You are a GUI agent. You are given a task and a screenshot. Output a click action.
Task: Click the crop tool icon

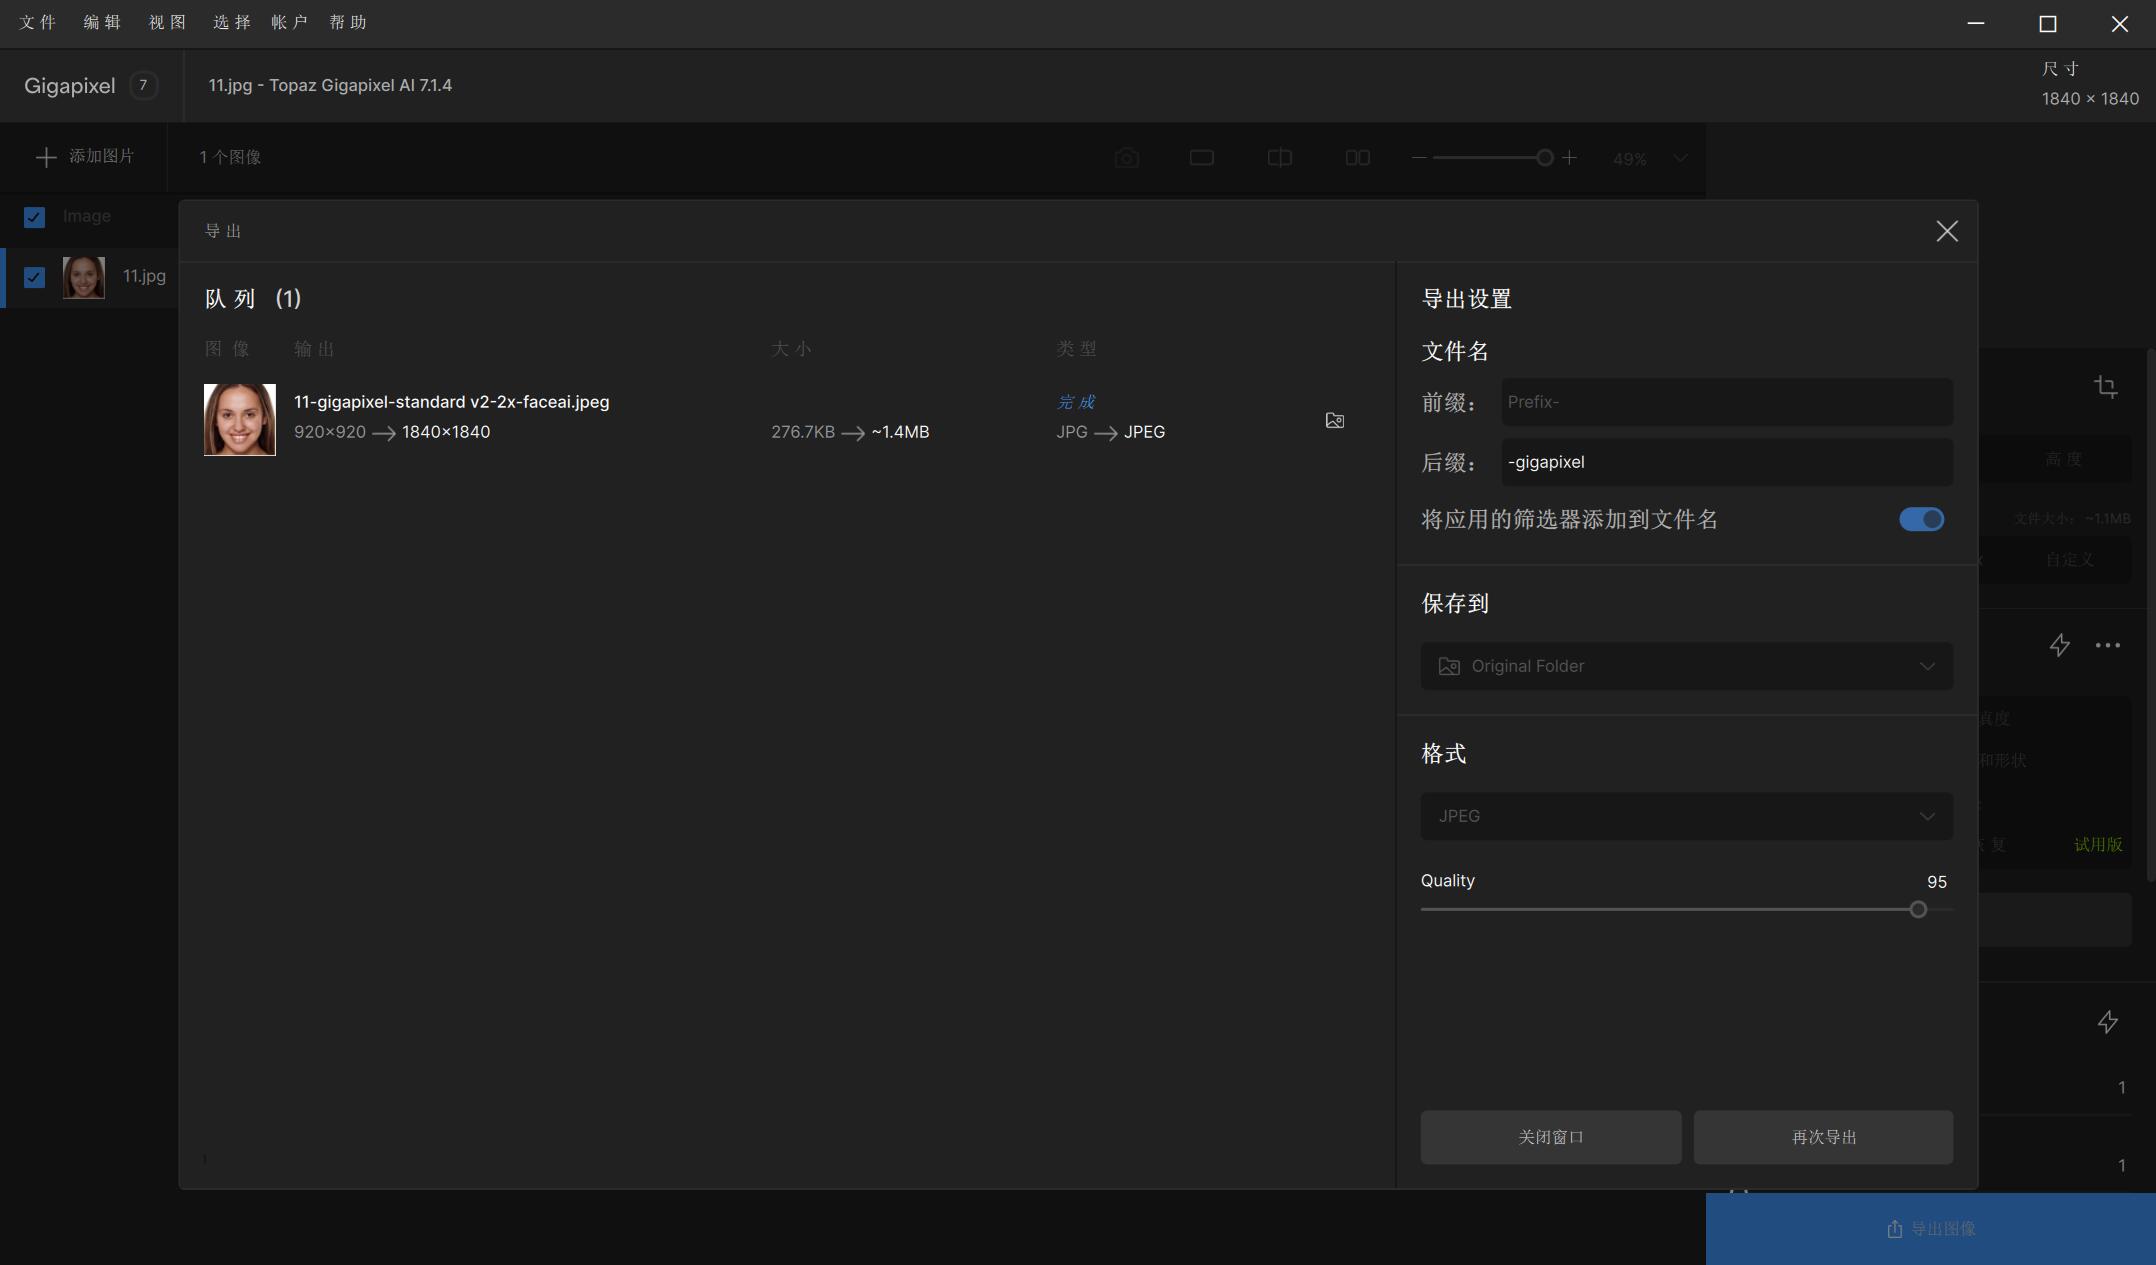[x=2106, y=387]
